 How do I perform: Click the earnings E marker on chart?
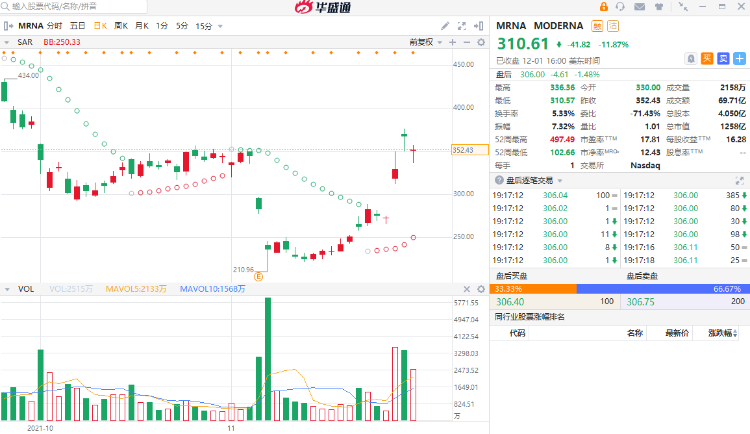[x=258, y=277]
